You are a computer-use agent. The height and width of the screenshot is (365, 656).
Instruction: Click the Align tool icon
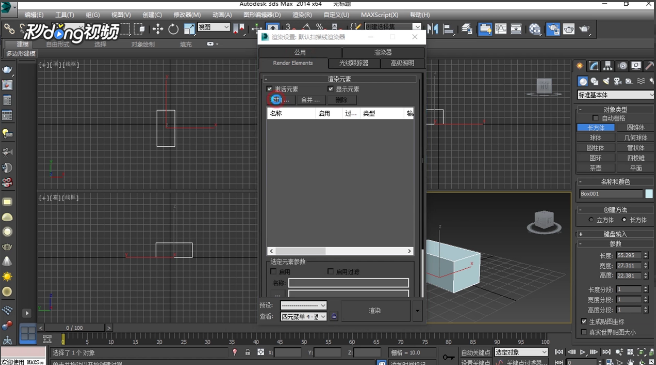point(448,29)
